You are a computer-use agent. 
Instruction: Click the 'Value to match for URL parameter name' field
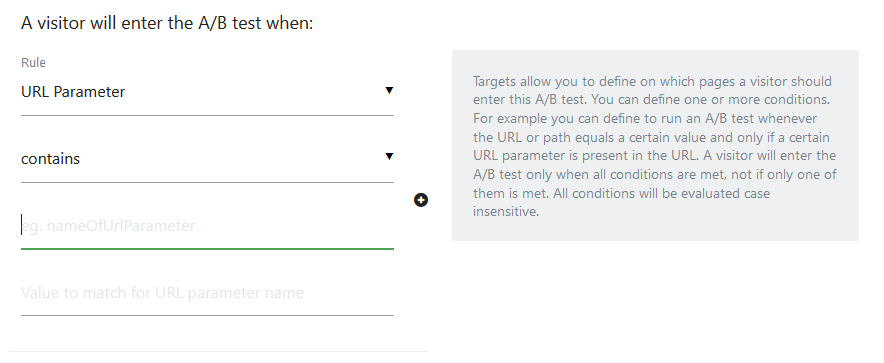pyautogui.click(x=207, y=293)
